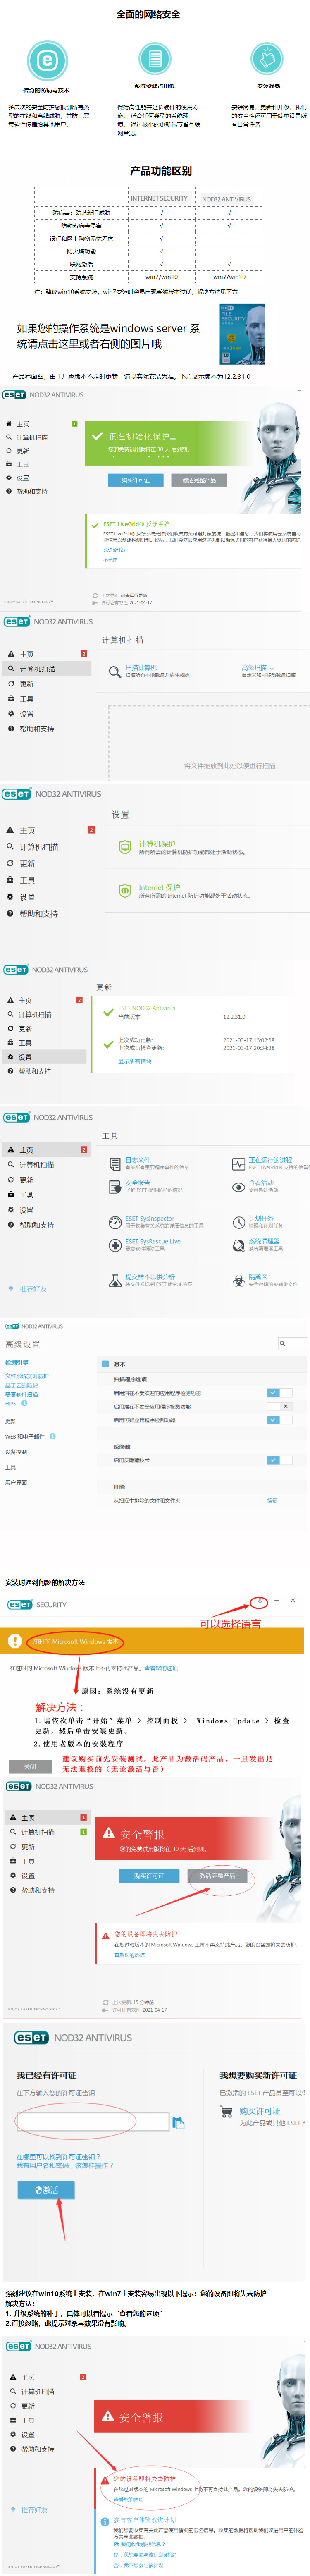Click 购买许可证 button in initializing protection window
The width and height of the screenshot is (310, 2576).
coord(135,480)
